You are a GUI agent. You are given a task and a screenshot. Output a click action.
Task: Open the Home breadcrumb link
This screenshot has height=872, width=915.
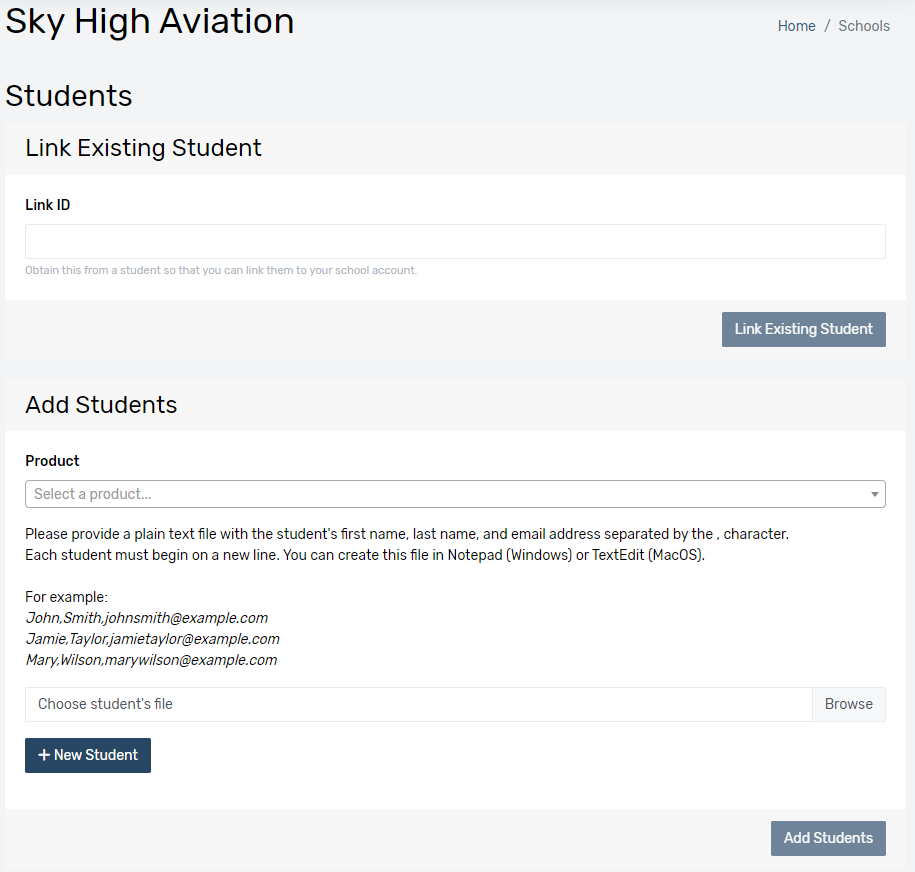(x=796, y=26)
